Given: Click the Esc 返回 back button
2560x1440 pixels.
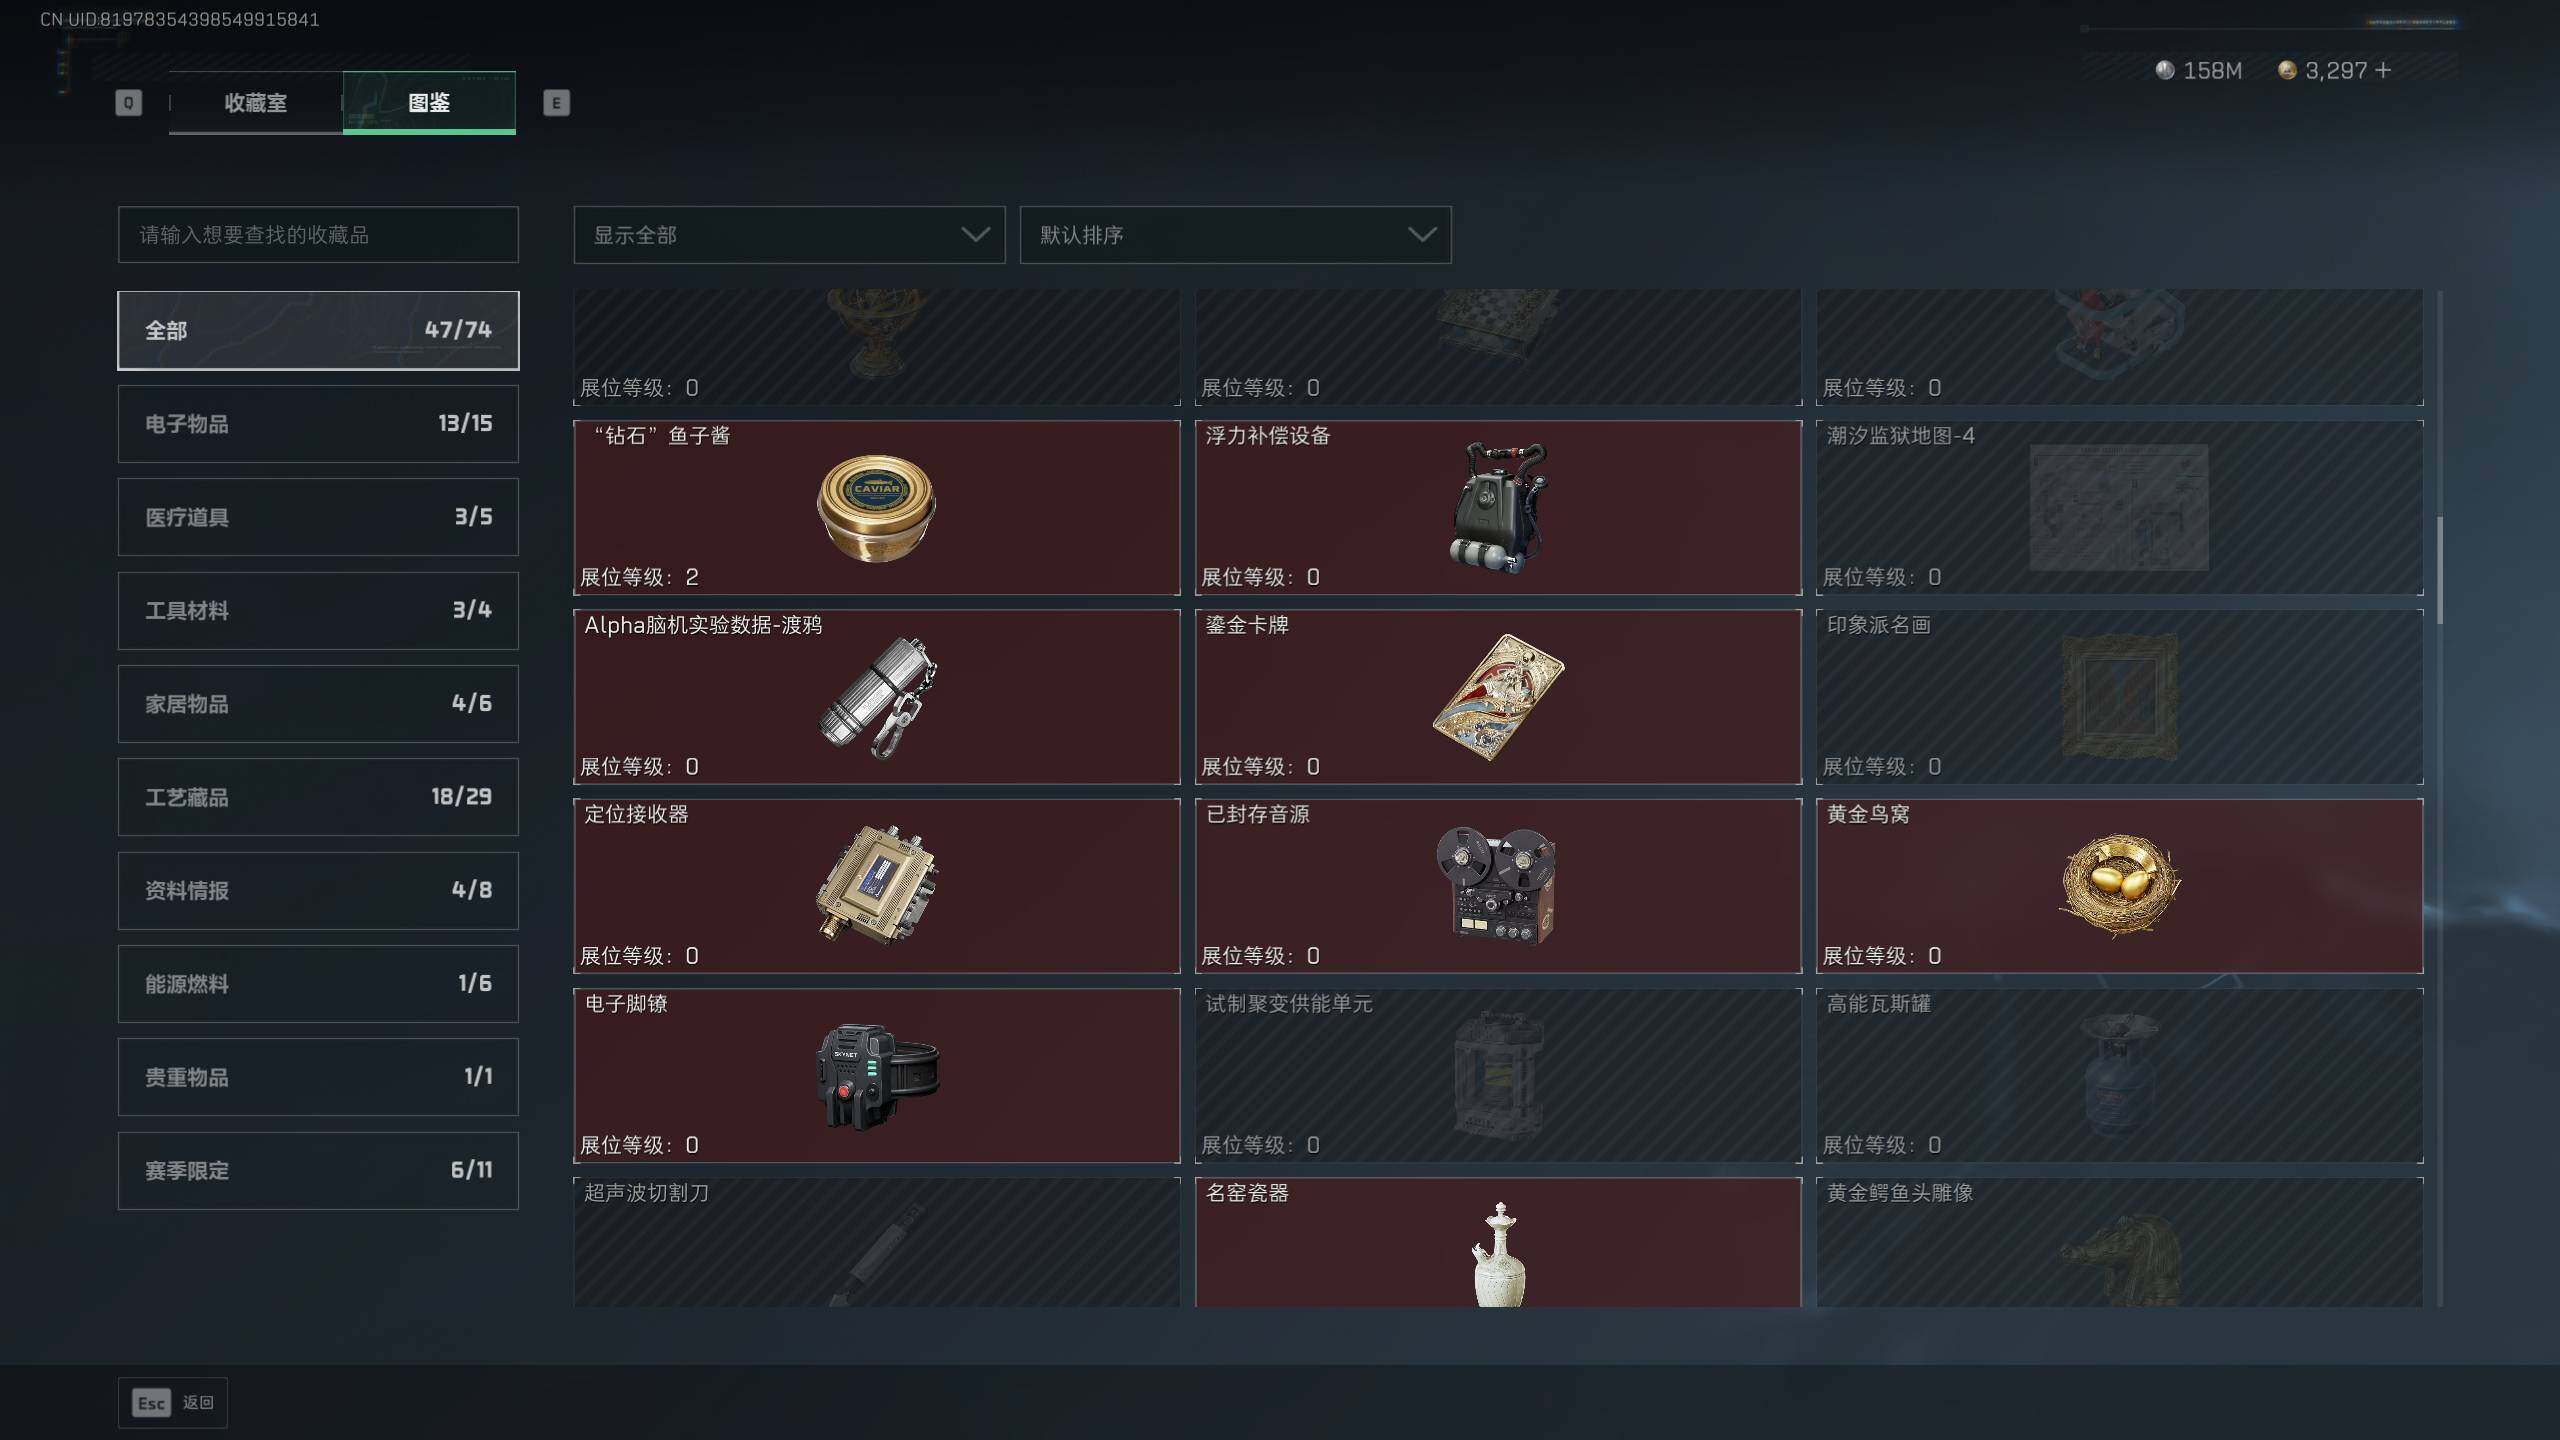Looking at the screenshot, I should pos(173,1403).
